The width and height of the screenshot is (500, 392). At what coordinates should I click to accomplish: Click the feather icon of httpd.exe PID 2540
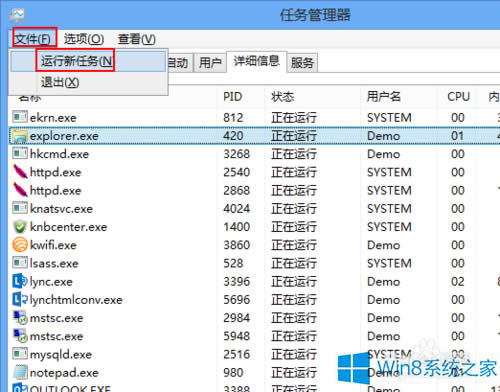tap(20, 172)
